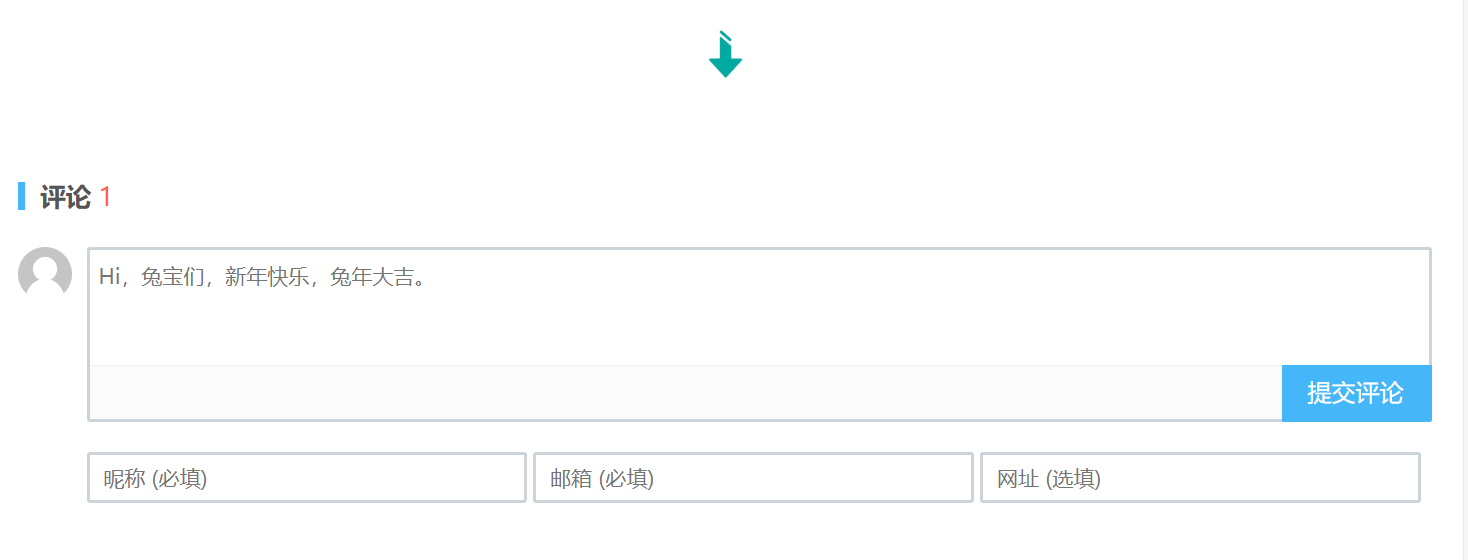Click the teal downward arrow icon
The height and width of the screenshot is (560, 1468).
725,54
